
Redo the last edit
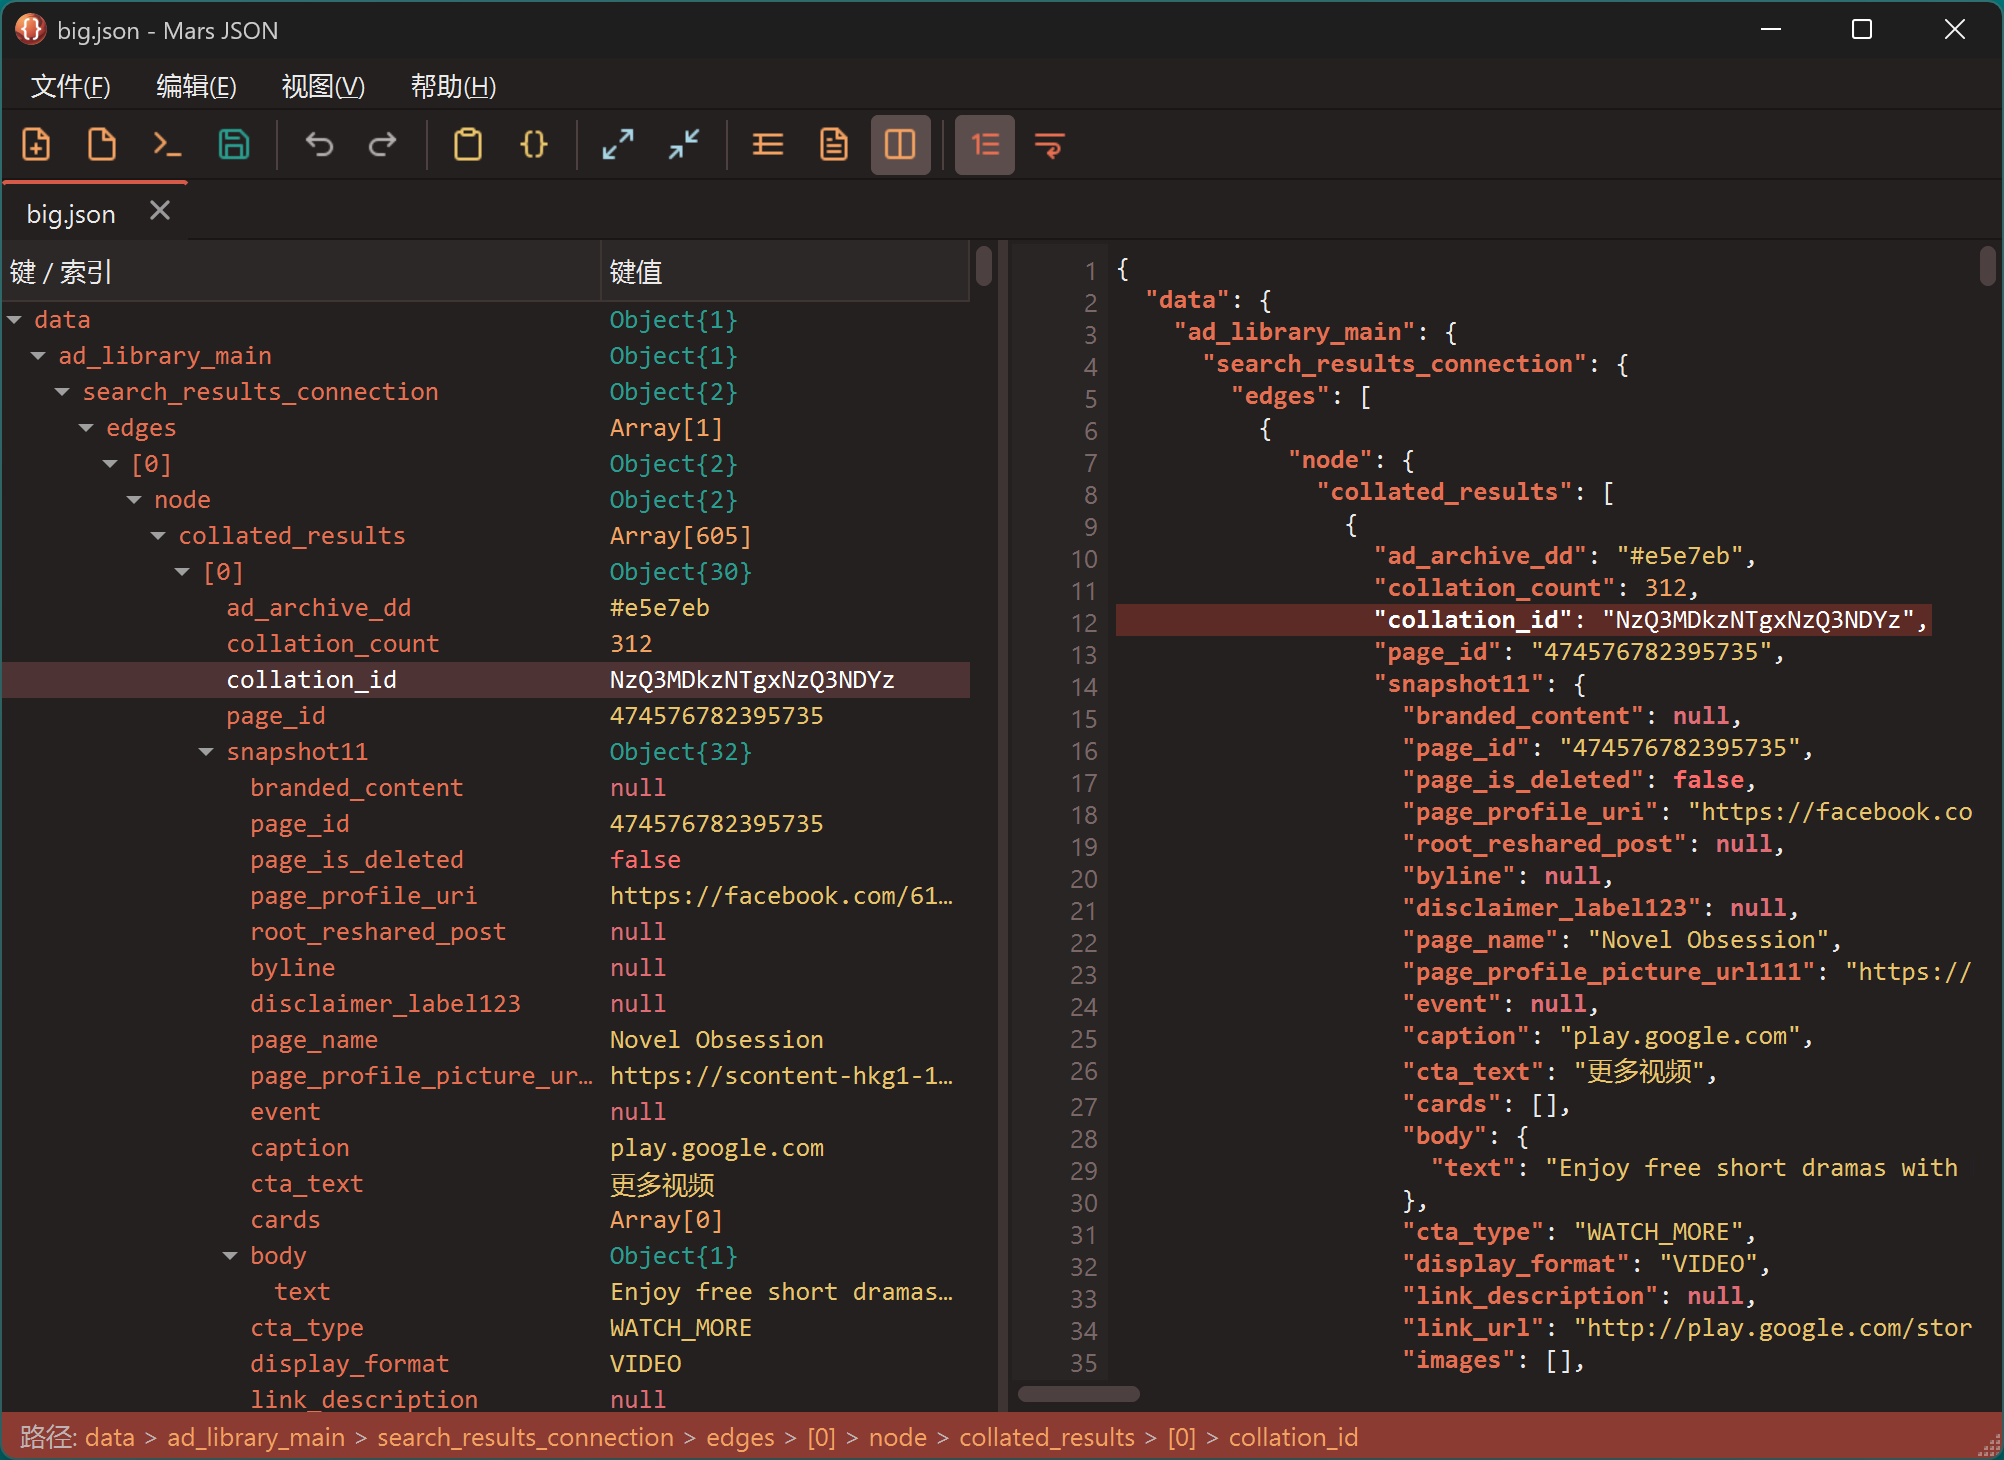pyautogui.click(x=383, y=145)
